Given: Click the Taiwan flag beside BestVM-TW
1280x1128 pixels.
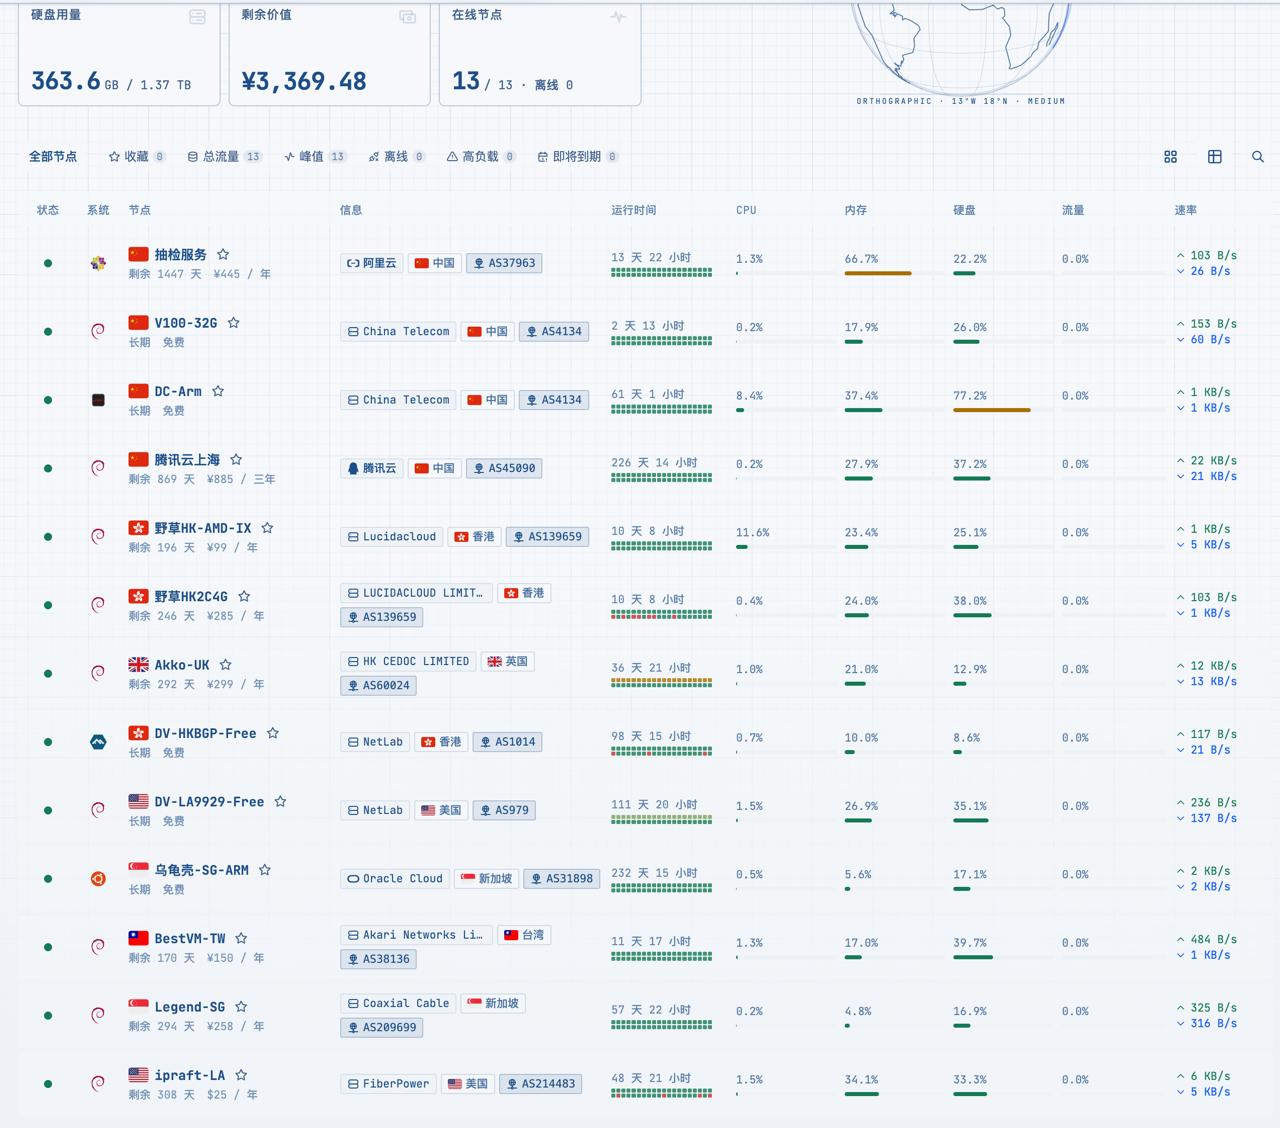Looking at the screenshot, I should 139,939.
